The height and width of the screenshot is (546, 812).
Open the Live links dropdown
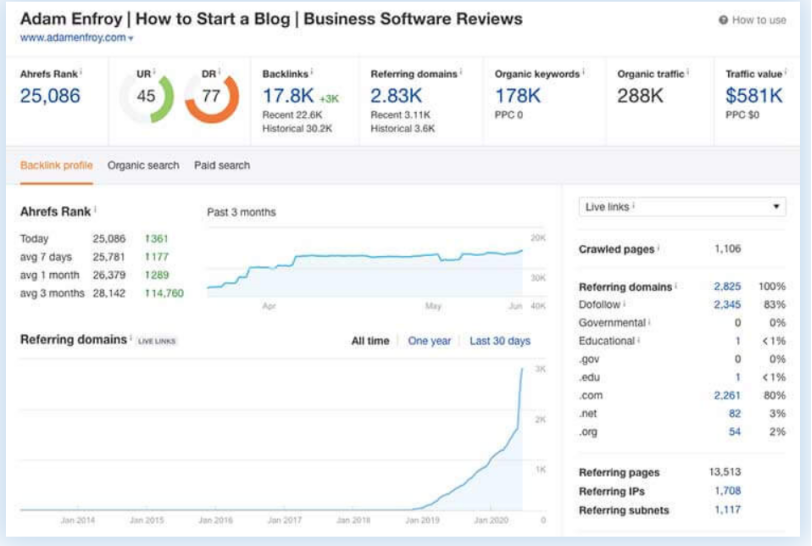(682, 207)
